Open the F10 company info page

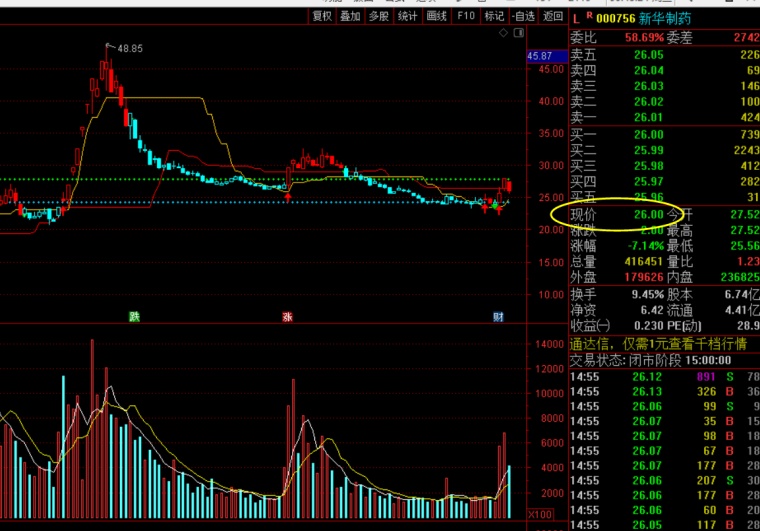point(466,16)
